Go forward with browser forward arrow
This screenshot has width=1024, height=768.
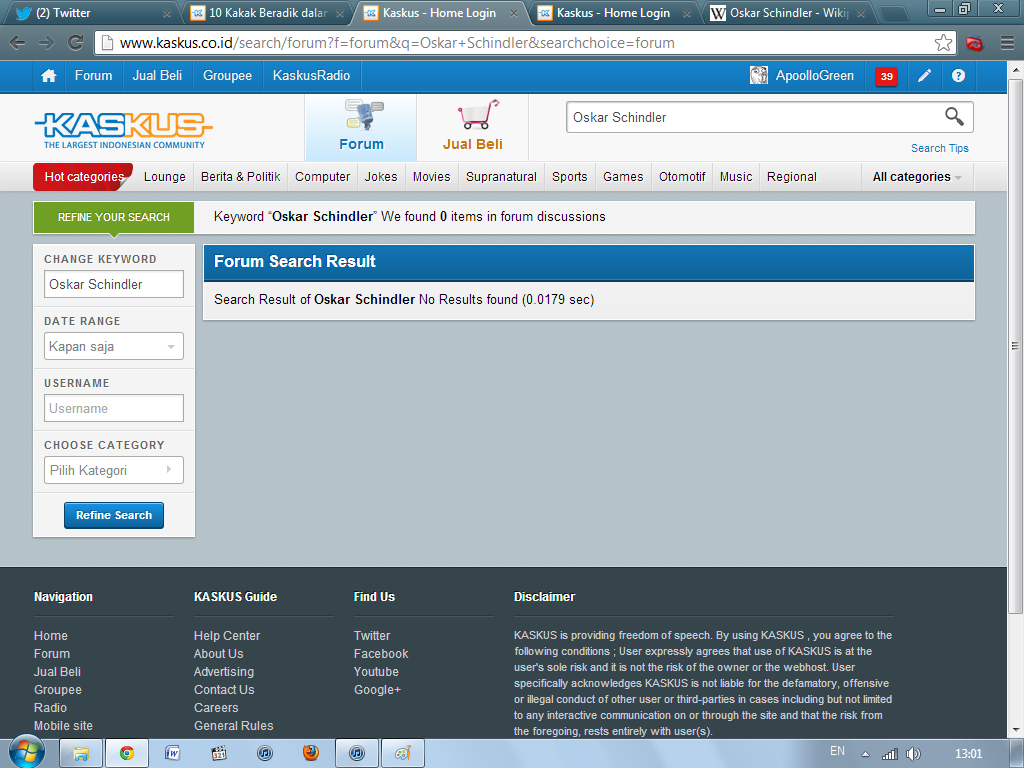tap(46, 43)
